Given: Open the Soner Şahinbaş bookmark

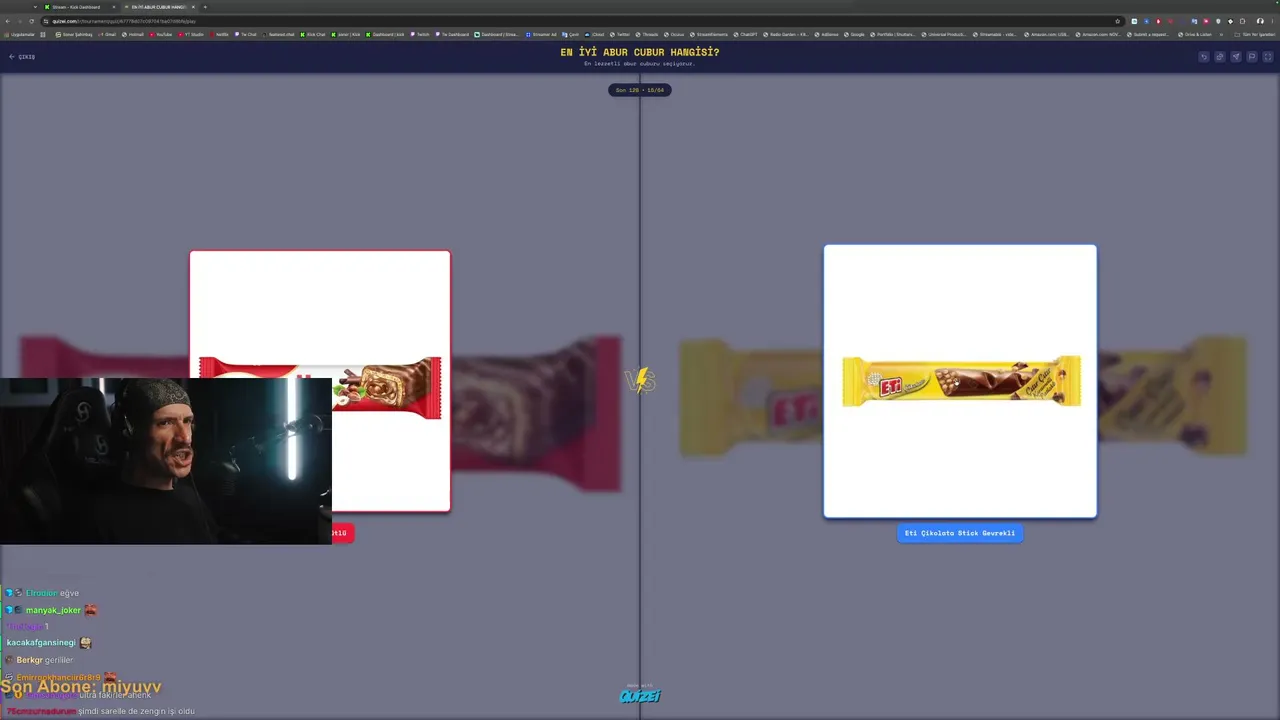Looking at the screenshot, I should [x=74, y=34].
